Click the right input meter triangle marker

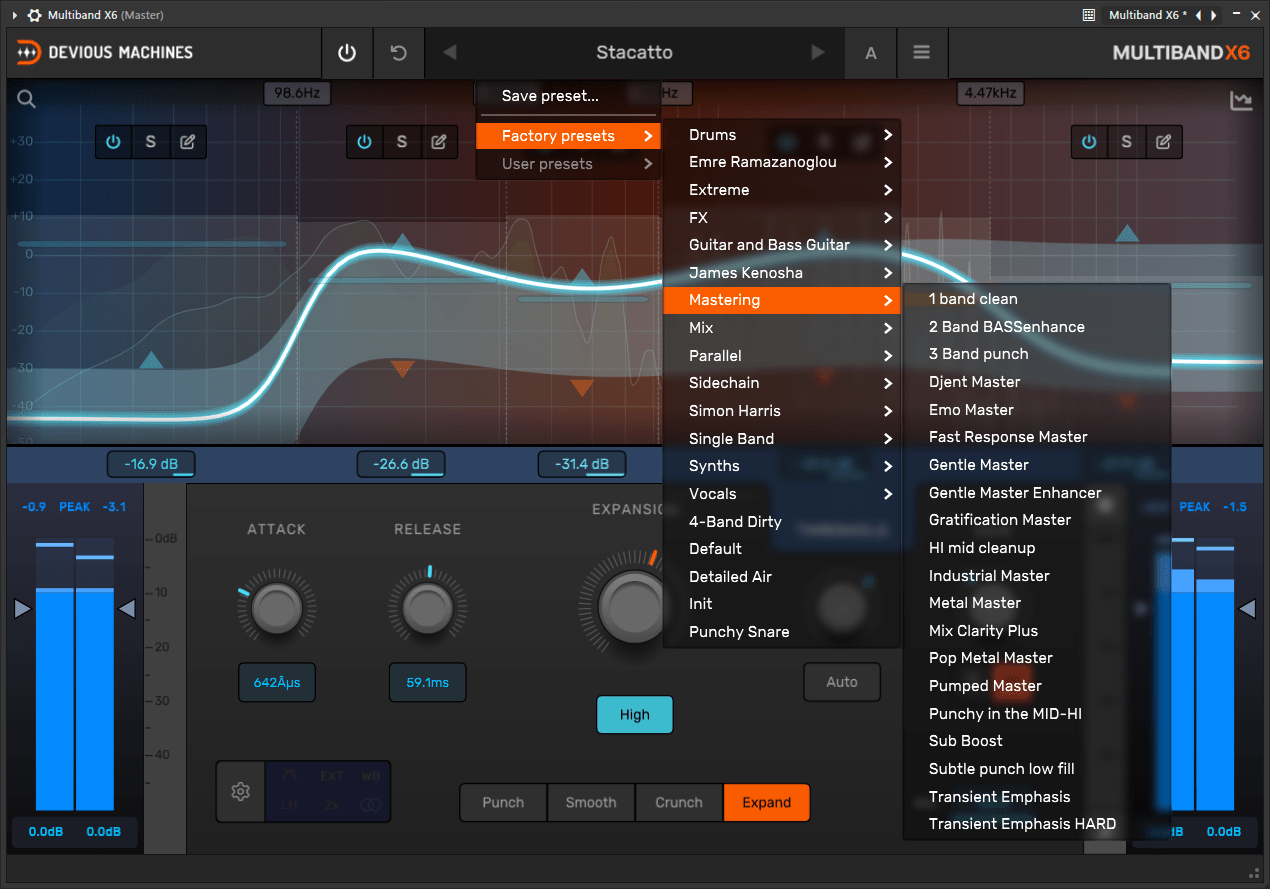(127, 609)
